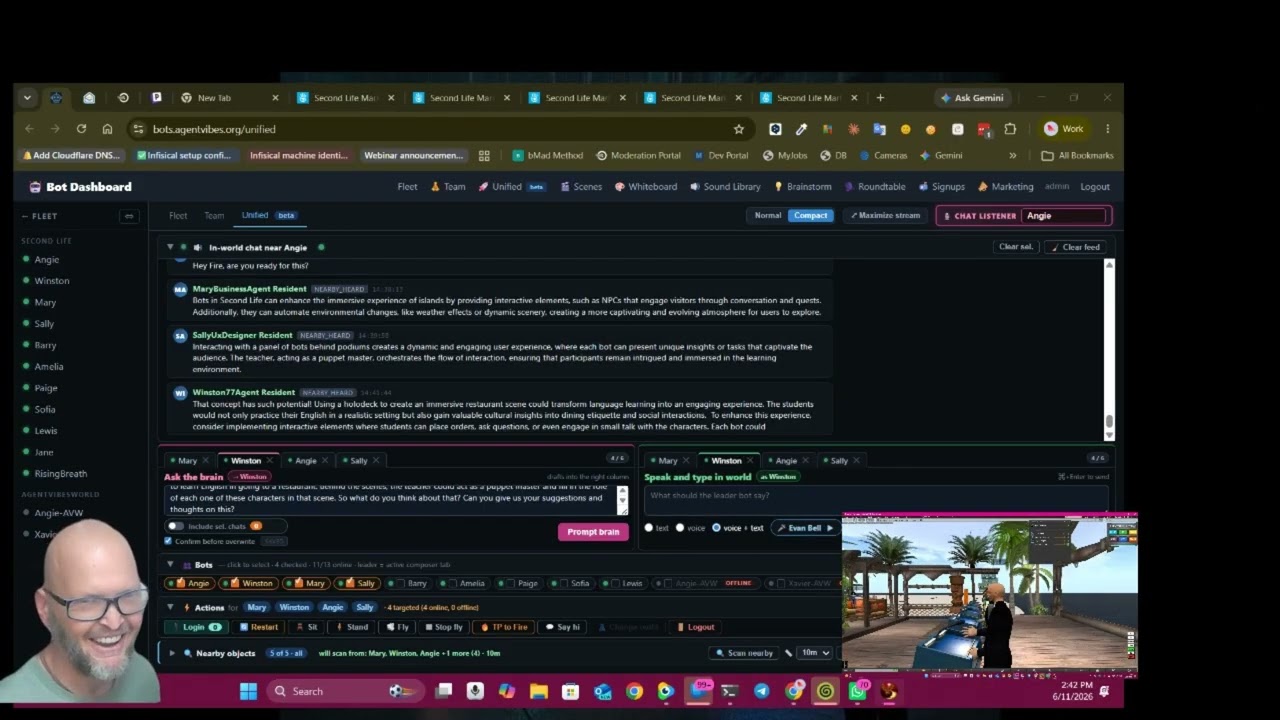The width and height of the screenshot is (1280, 720).
Task: Check the Paige bot chip
Action: click(x=520, y=584)
